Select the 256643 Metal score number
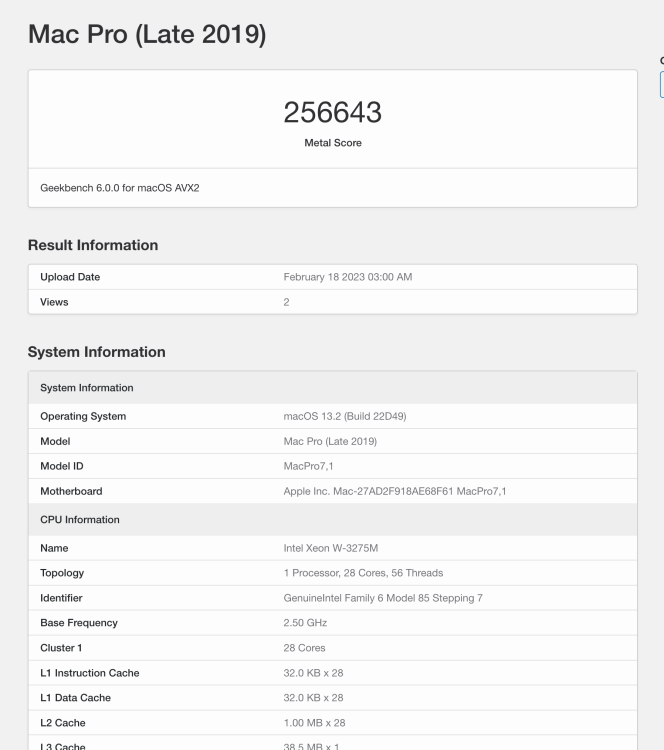 coord(332,112)
